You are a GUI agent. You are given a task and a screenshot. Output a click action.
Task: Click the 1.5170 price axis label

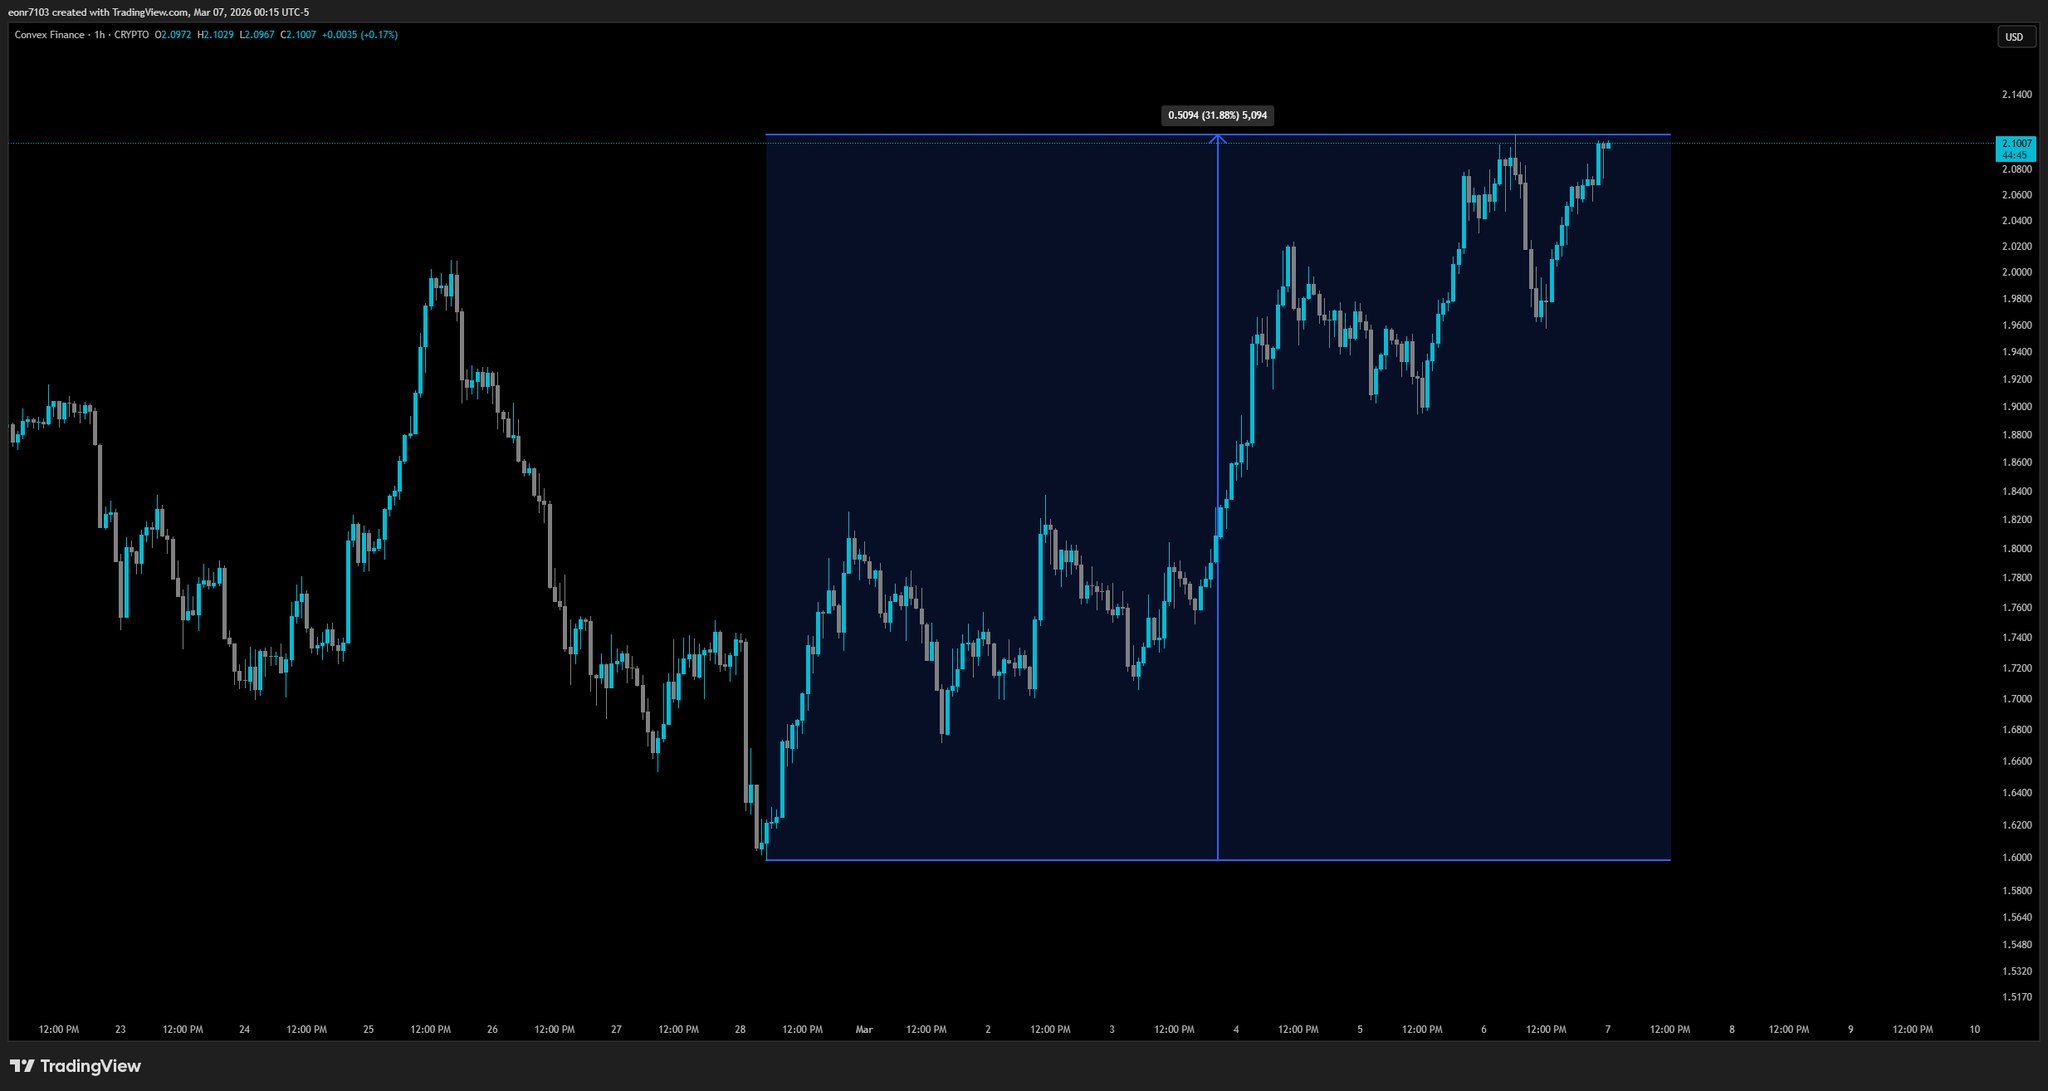click(x=2016, y=997)
